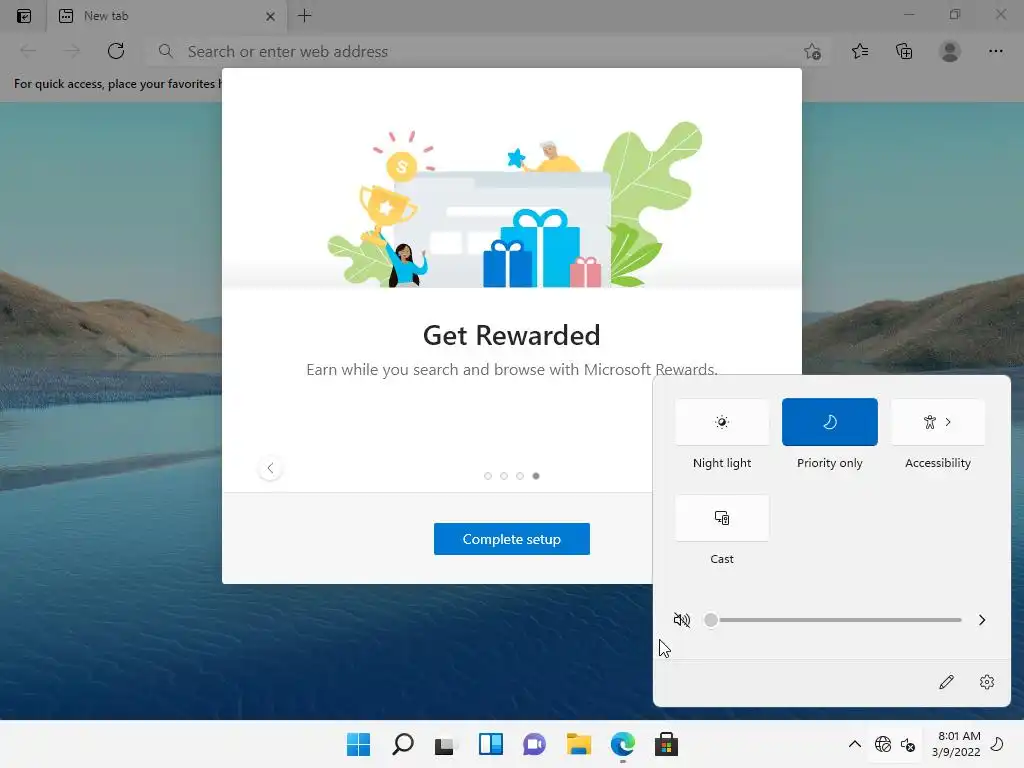The width and height of the screenshot is (1024, 768).
Task: Show hidden tray icons chevron
Action: (854, 744)
